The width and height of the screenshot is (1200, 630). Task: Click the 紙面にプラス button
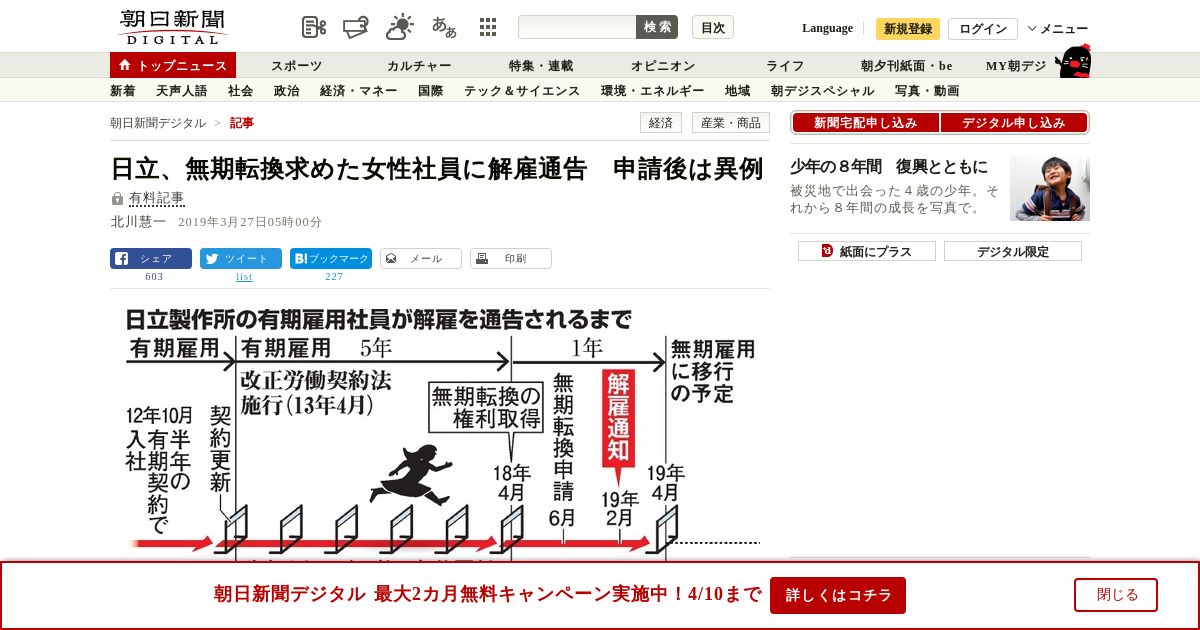click(x=867, y=251)
